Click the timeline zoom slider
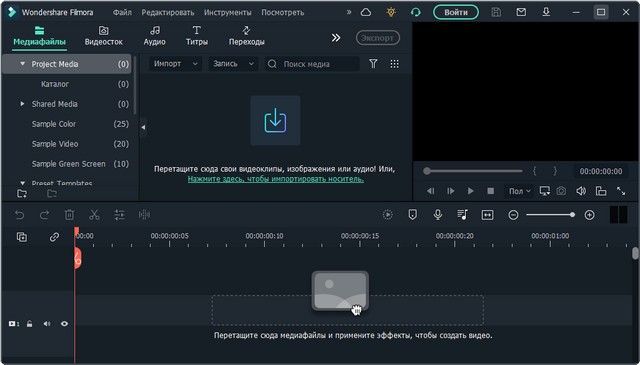Screen dimensions: 640x365 click(550, 215)
